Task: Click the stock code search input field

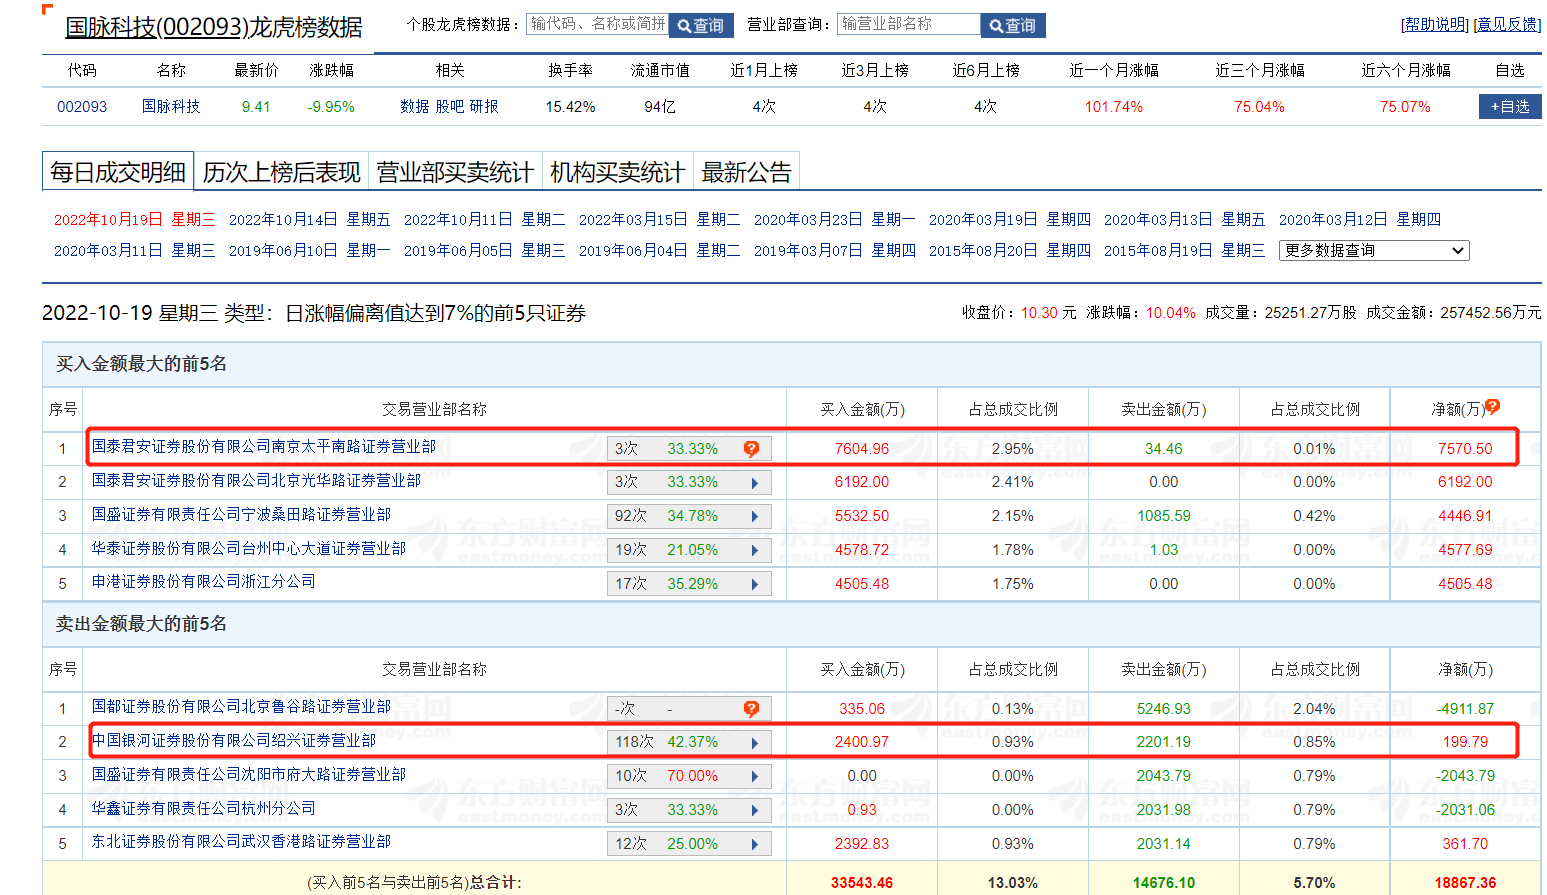Action: [597, 24]
